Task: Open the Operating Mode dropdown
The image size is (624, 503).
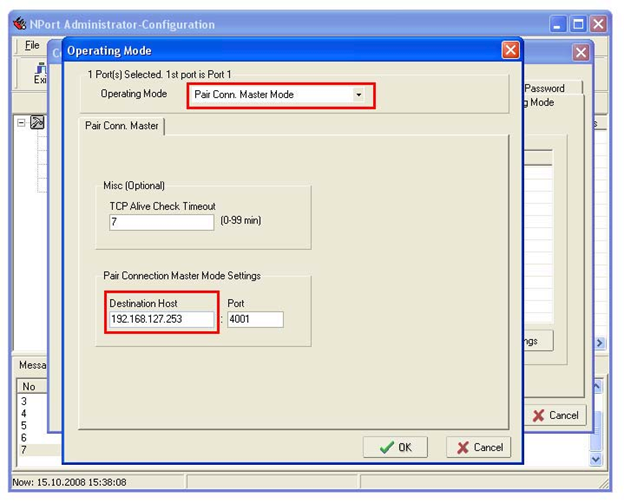Action: pyautogui.click(x=358, y=95)
